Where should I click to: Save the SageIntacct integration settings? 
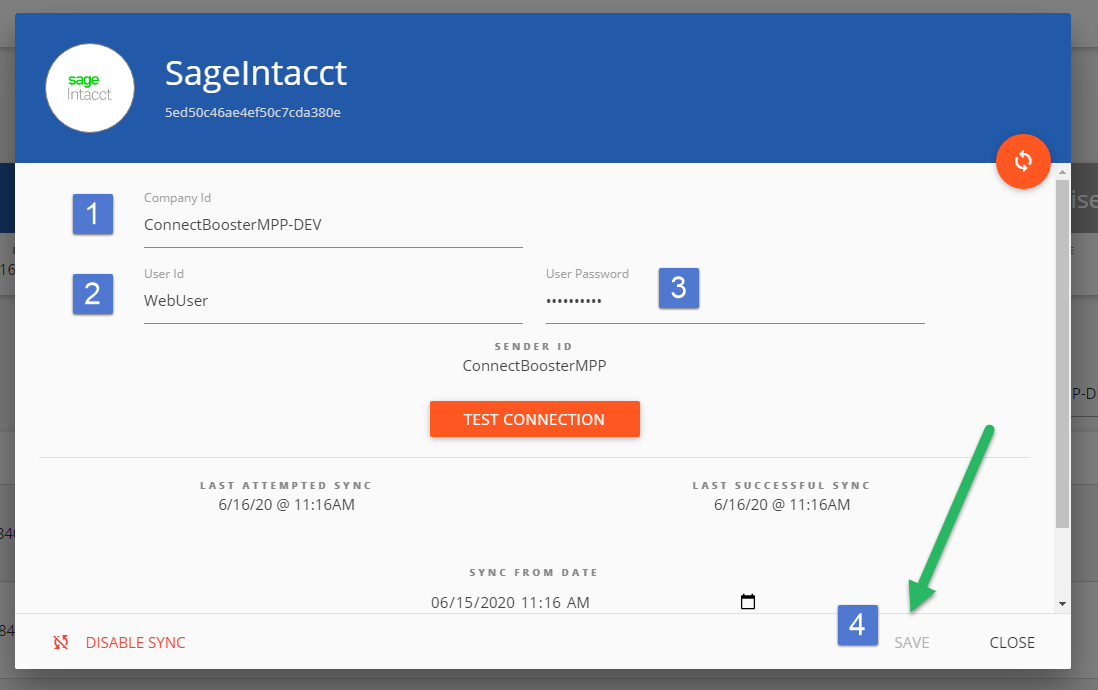pyautogui.click(x=911, y=643)
